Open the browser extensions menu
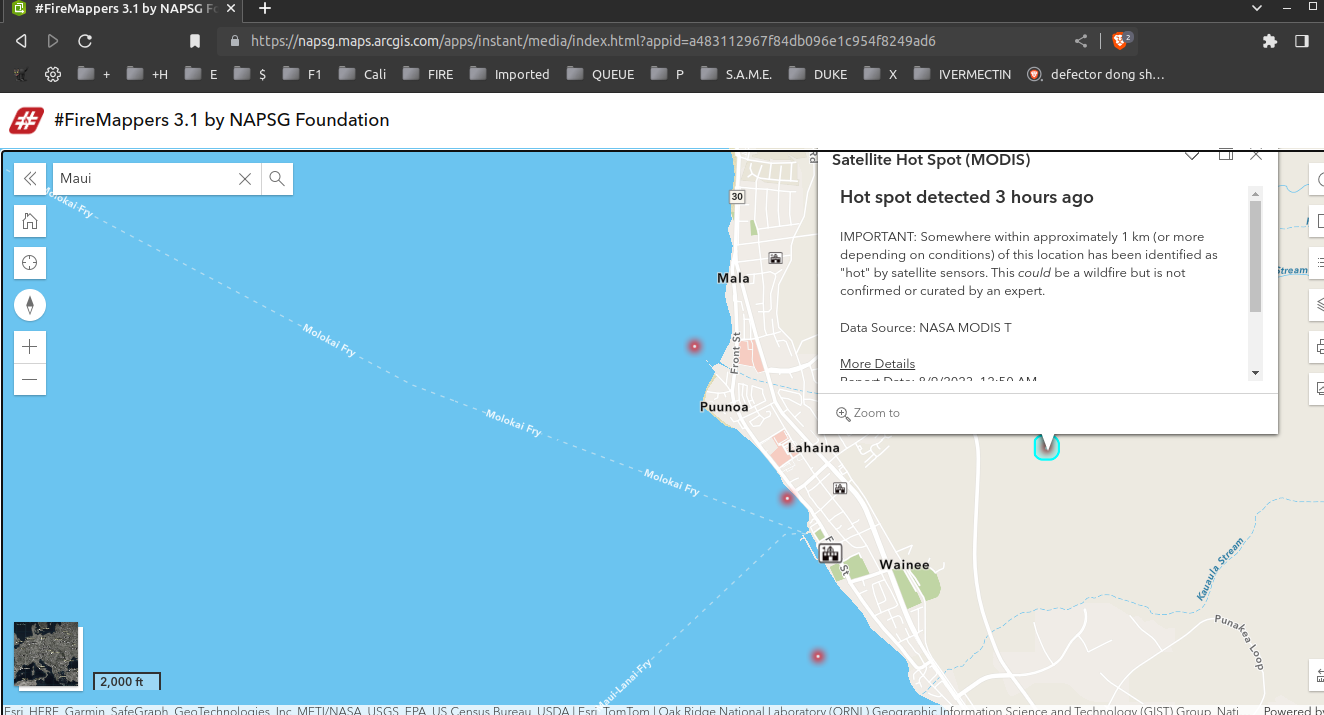 [1270, 41]
